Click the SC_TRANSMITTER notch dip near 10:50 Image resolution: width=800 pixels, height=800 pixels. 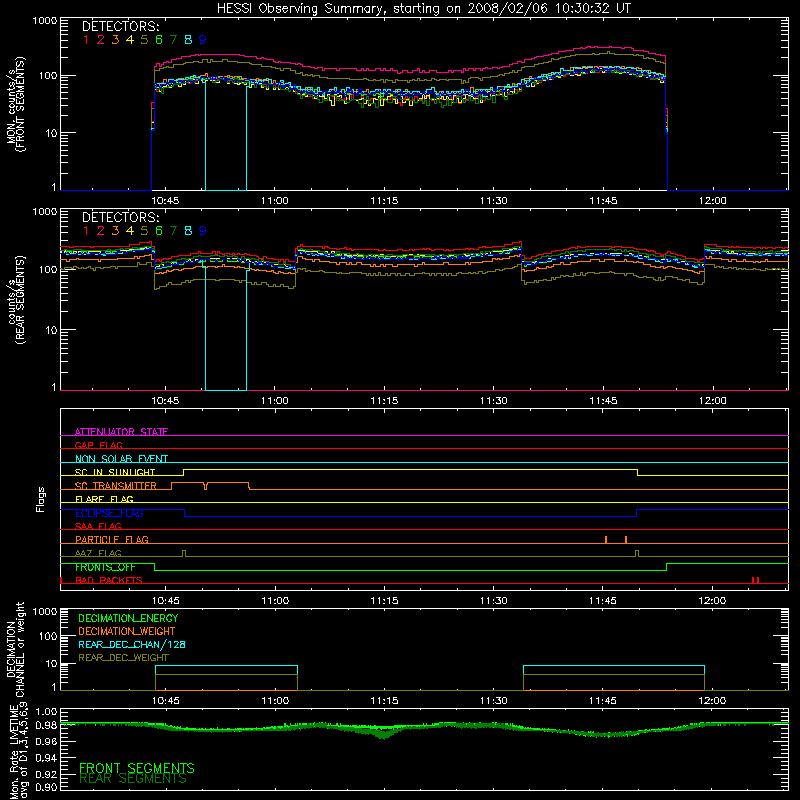coord(206,486)
